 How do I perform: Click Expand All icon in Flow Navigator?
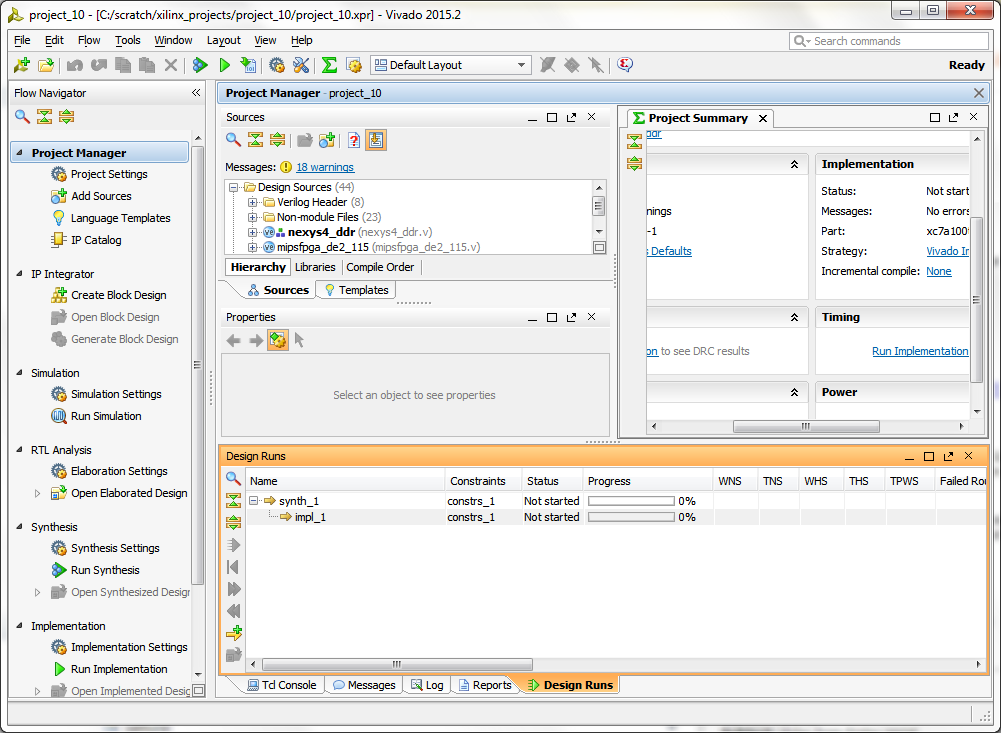pyautogui.click(x=66, y=117)
